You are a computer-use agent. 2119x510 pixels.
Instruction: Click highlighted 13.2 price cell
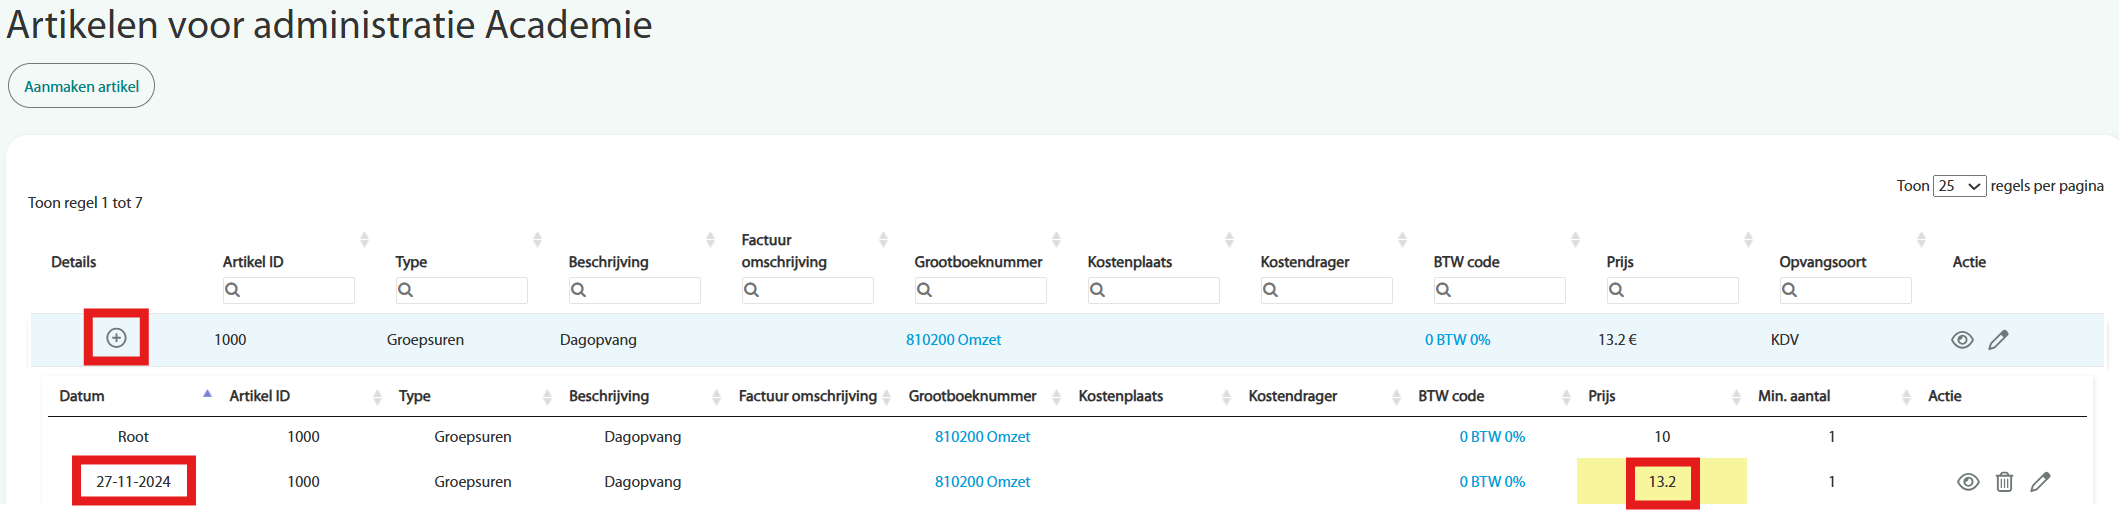[1662, 482]
